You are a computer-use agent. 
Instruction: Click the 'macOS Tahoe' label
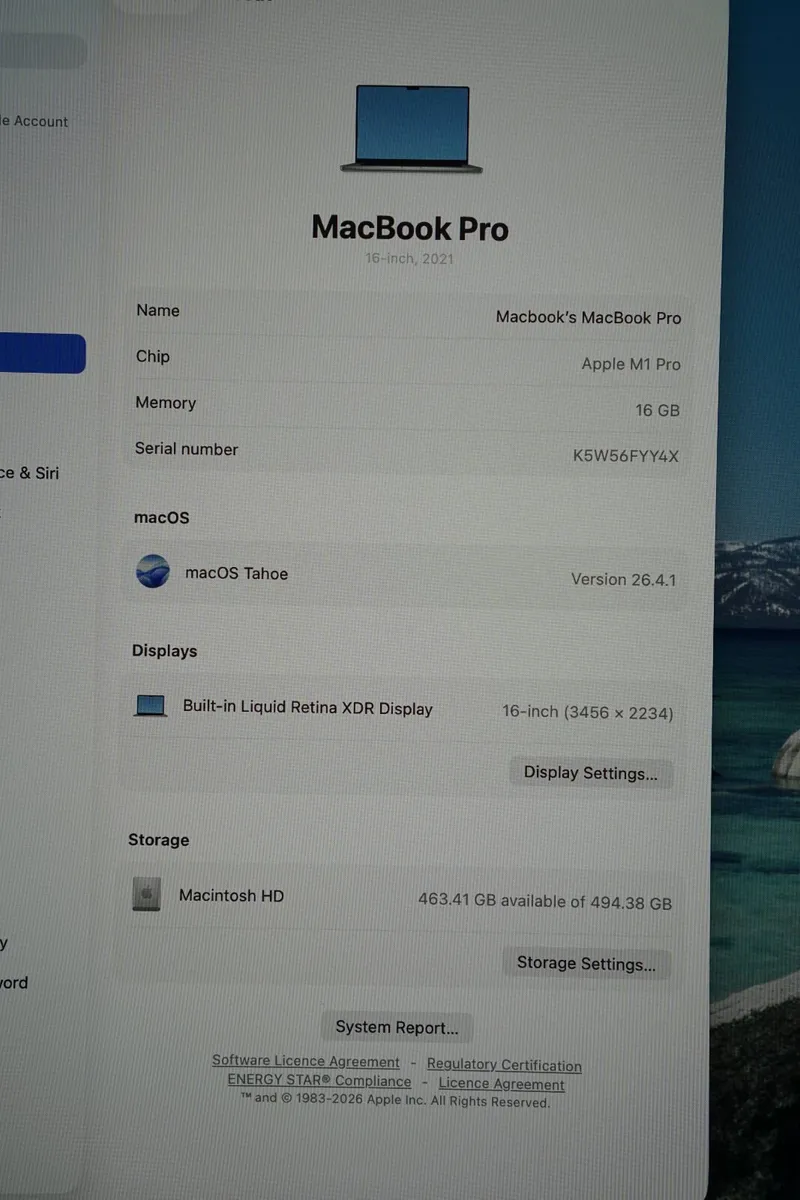tap(237, 573)
